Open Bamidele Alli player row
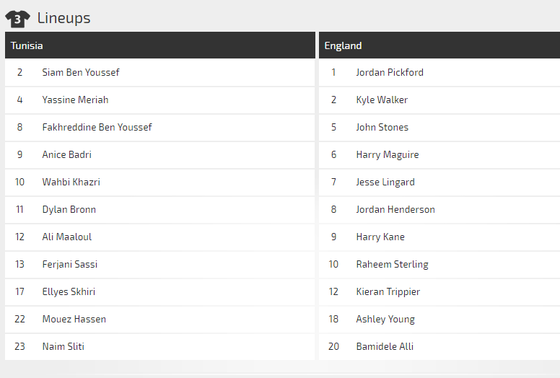Viewport: 560px width, 378px height. tap(439, 347)
